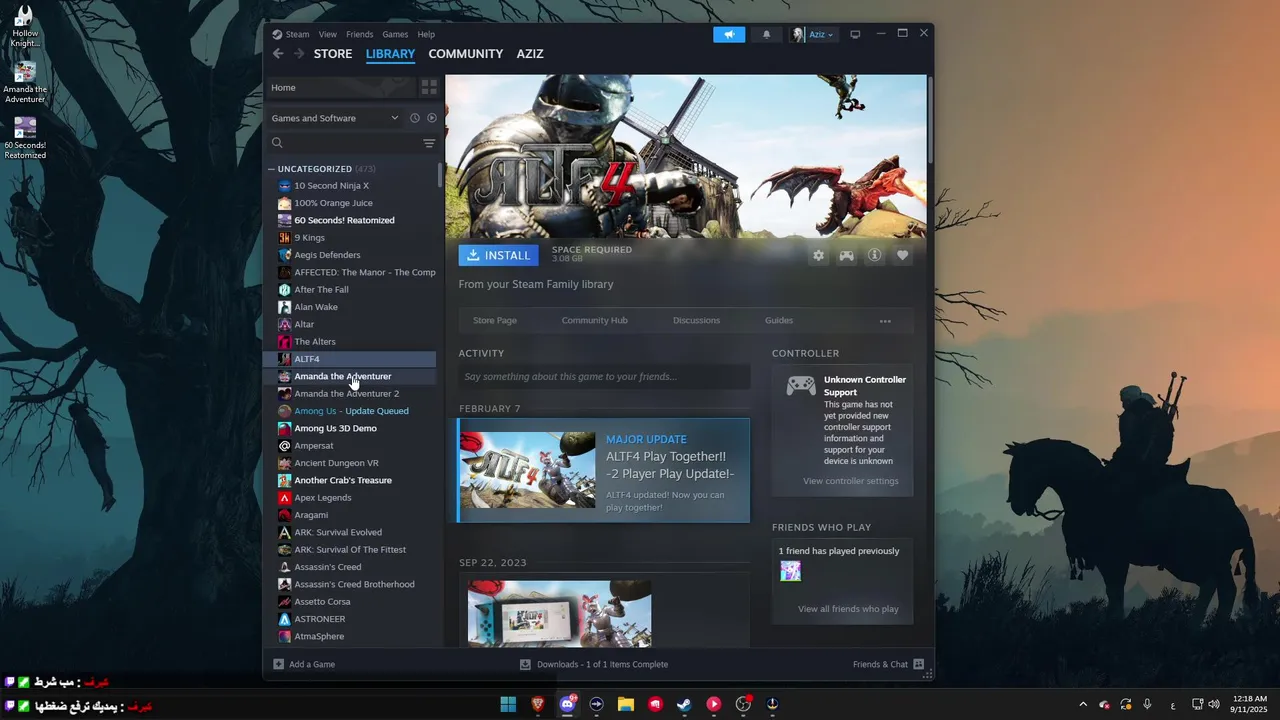
Task: Open the ALTF4 Play Together update thumbnail
Action: 527,470
